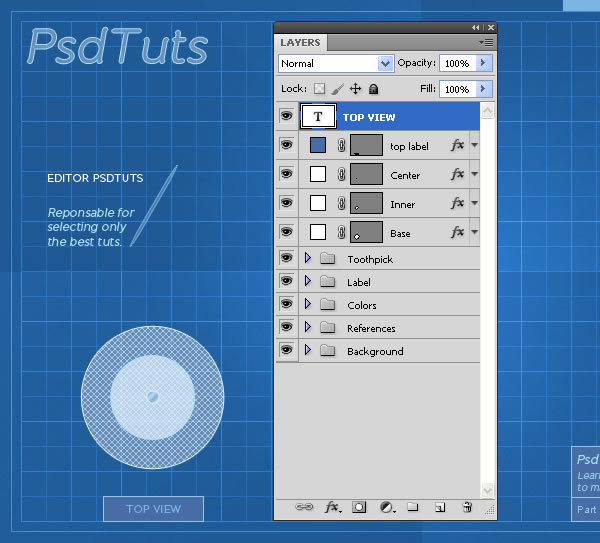Hide the top label layer
Screen dimensions: 600x543
point(287,145)
